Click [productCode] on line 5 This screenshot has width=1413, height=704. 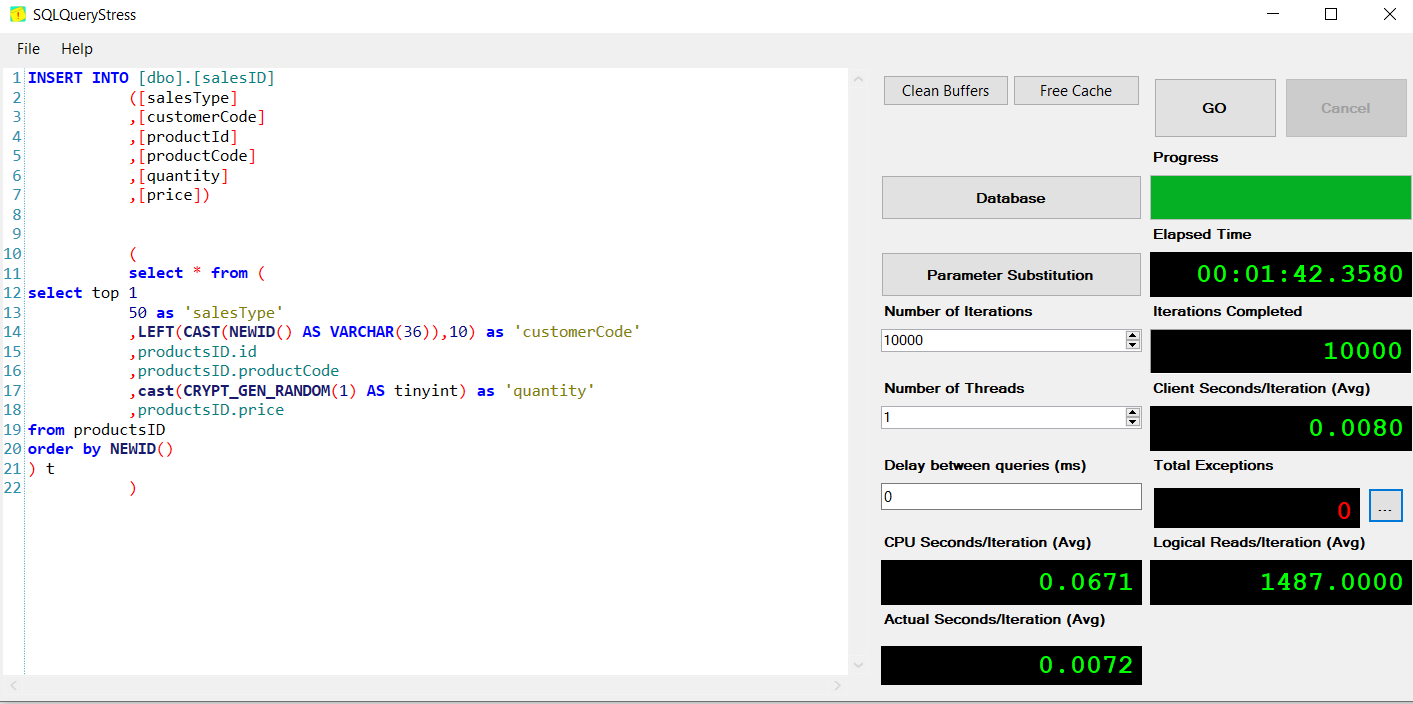click(197, 156)
